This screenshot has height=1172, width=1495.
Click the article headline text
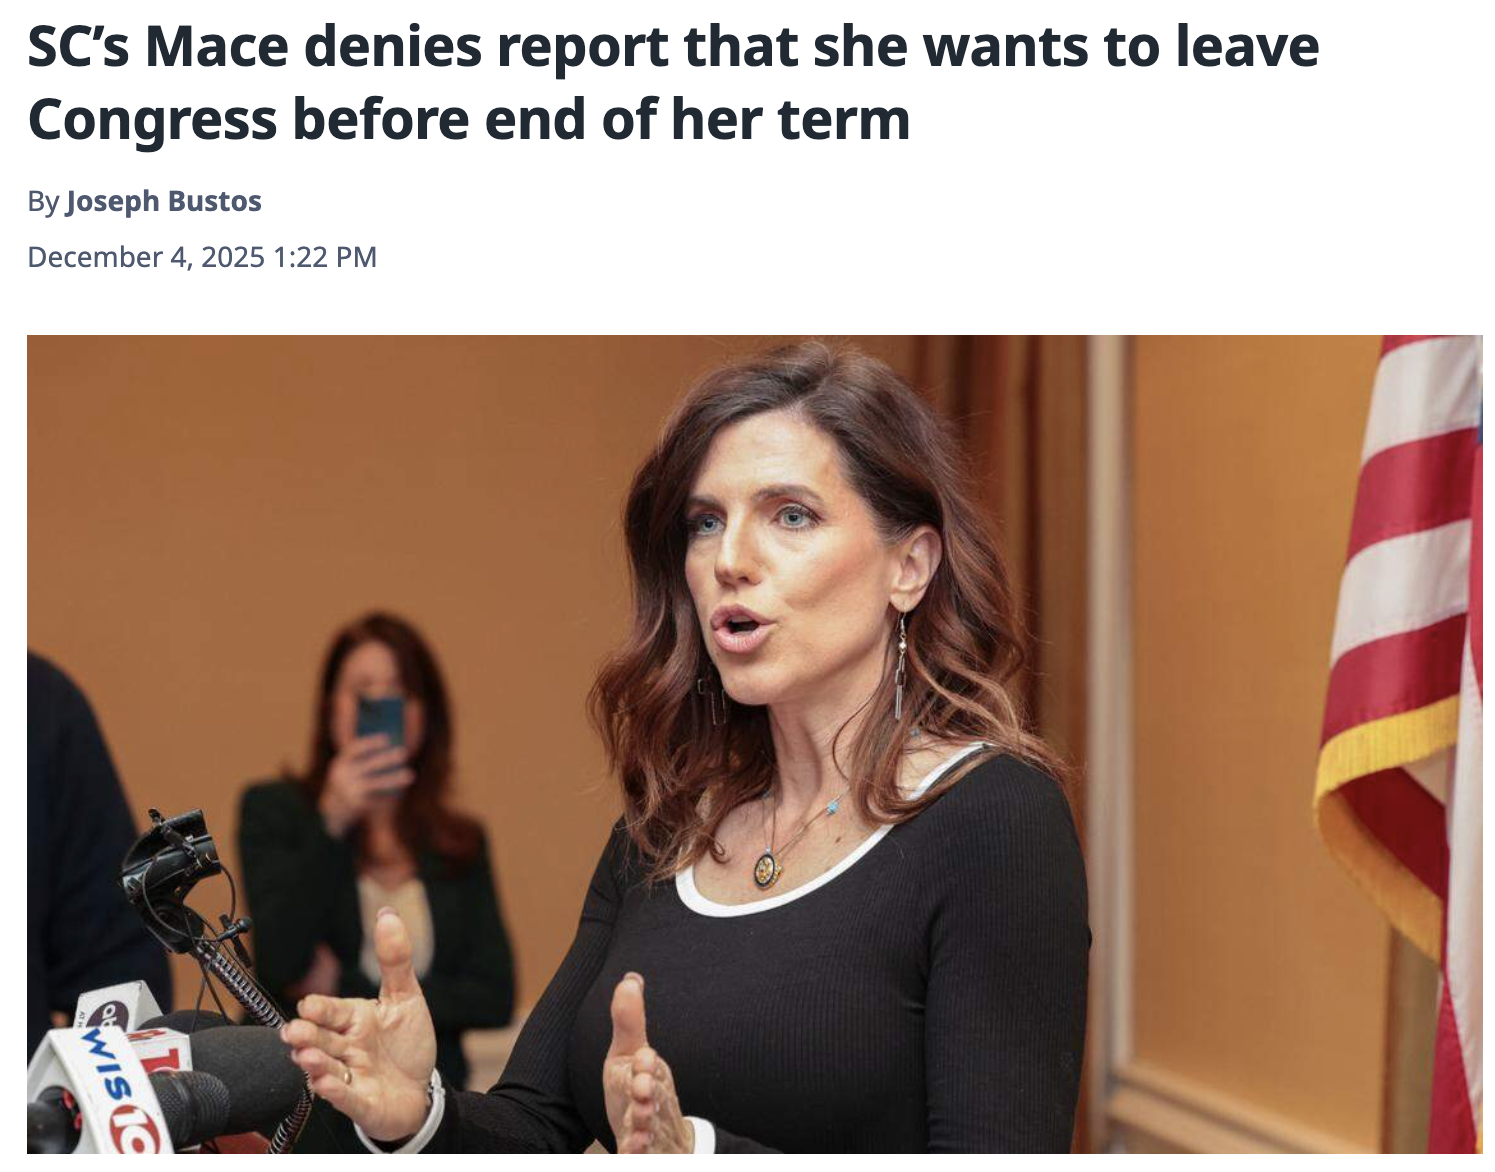(x=673, y=83)
